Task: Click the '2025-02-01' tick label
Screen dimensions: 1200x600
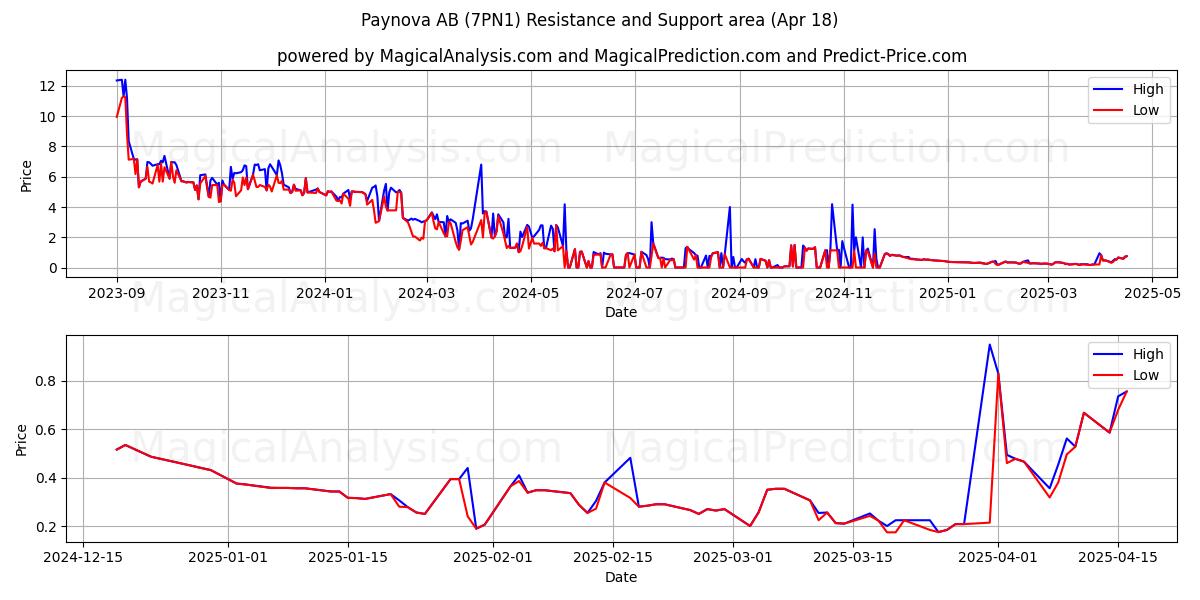Action: tap(493, 558)
